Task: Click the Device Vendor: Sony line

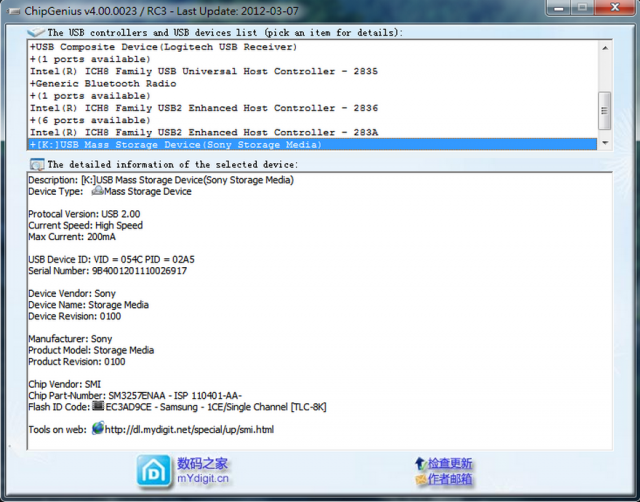Action: tap(72, 293)
